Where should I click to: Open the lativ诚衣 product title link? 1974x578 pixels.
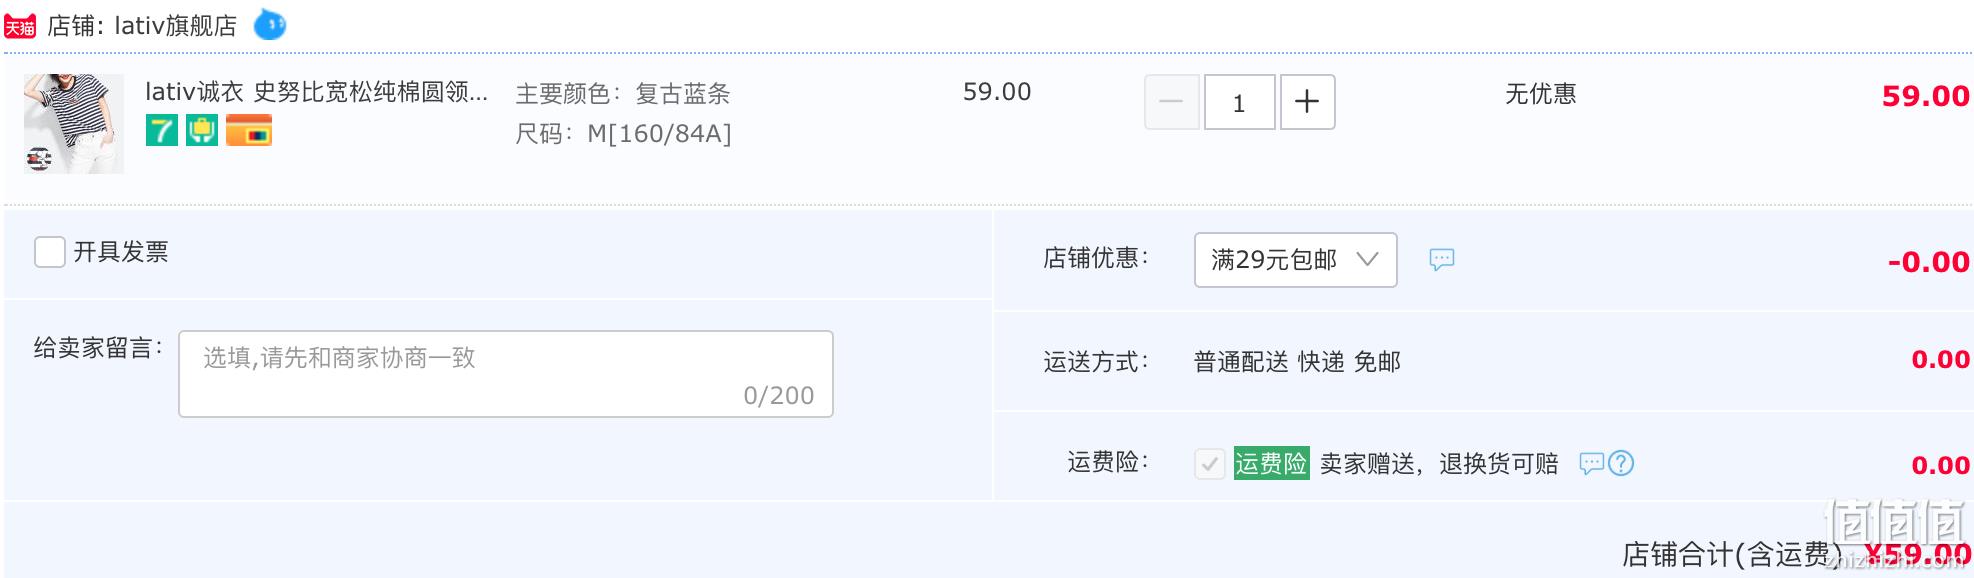317,92
